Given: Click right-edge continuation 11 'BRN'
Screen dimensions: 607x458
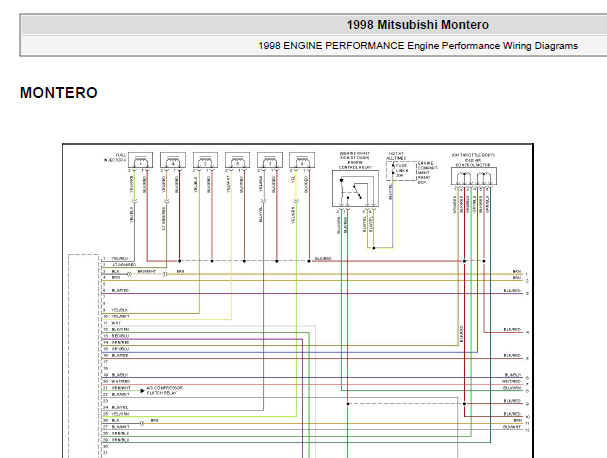Looking at the screenshot, I should (521, 422).
